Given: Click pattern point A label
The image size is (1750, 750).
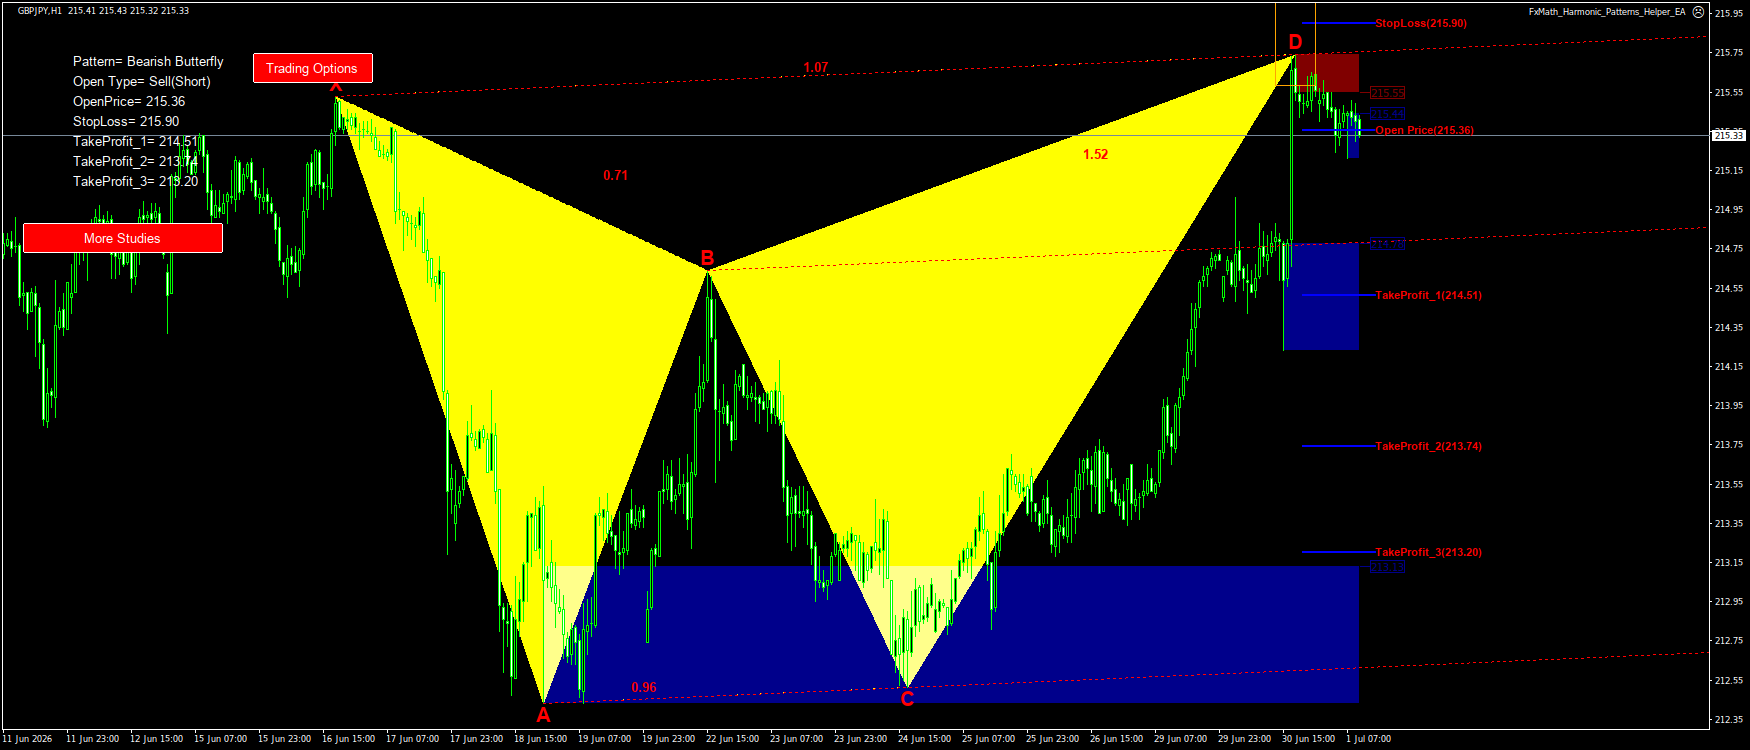Looking at the screenshot, I should click(543, 714).
